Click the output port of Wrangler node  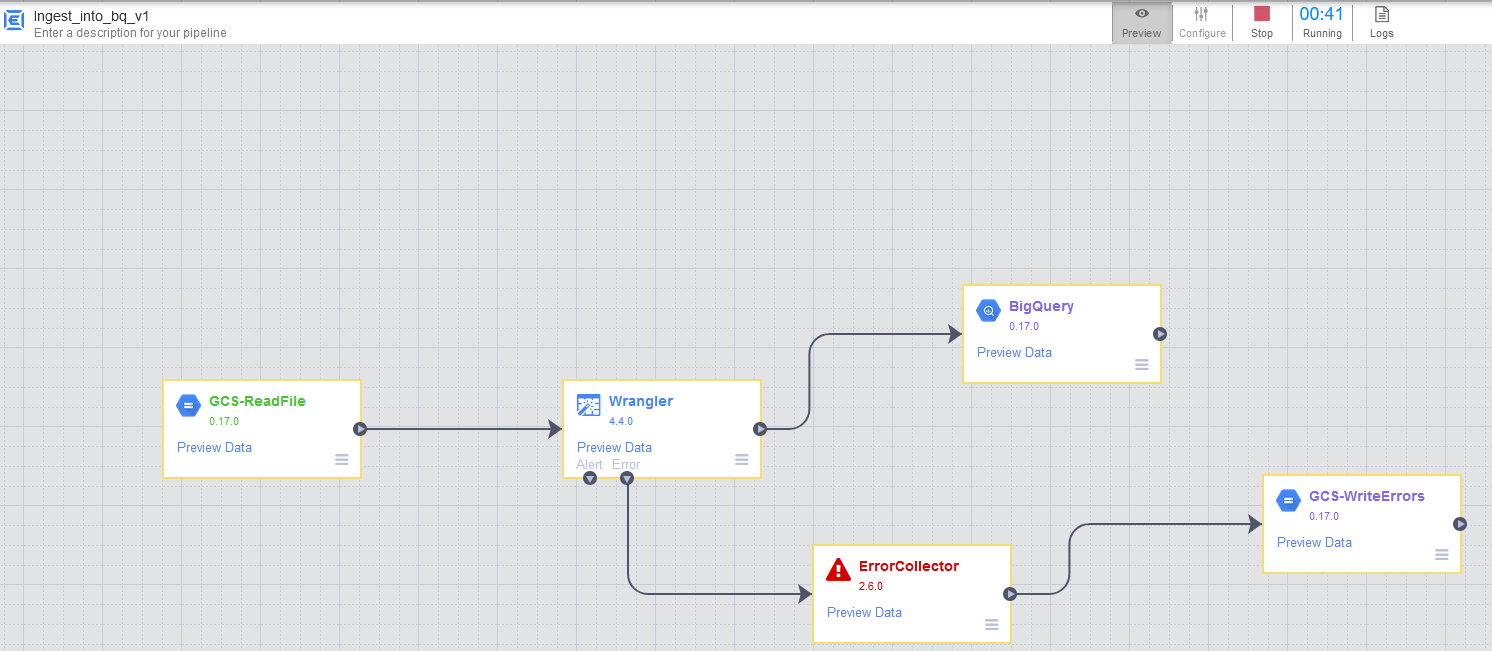tap(760, 429)
